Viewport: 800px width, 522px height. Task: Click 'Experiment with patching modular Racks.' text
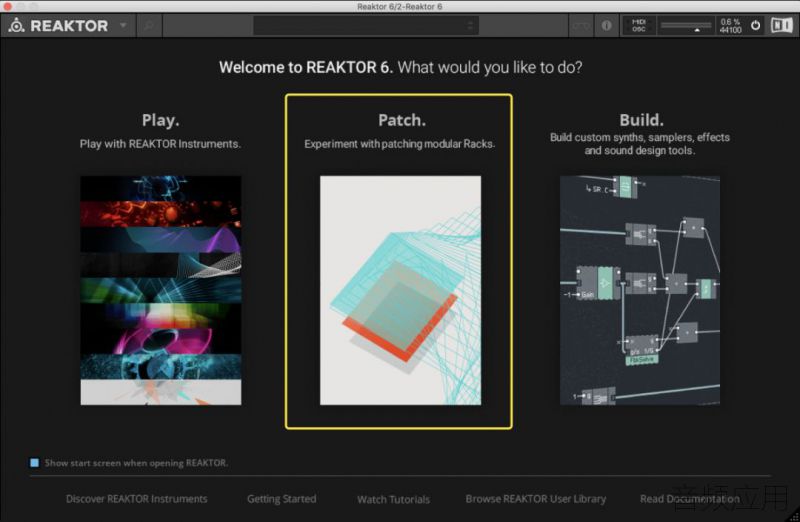[x=399, y=144]
